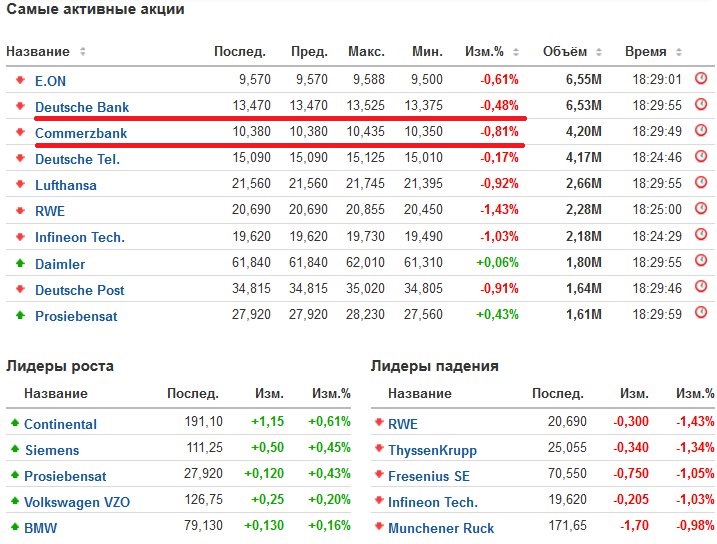Click the red down arrow beside ThyssenKrupp
717x544 pixels.
click(x=379, y=450)
